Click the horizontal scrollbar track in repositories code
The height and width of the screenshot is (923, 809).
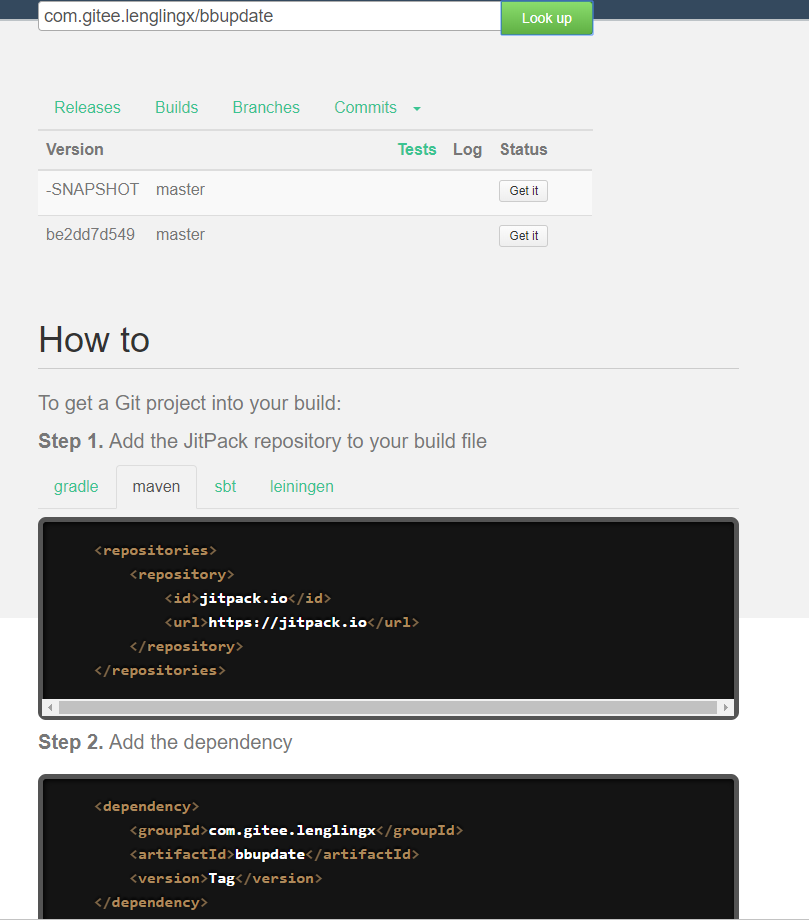click(x=387, y=707)
